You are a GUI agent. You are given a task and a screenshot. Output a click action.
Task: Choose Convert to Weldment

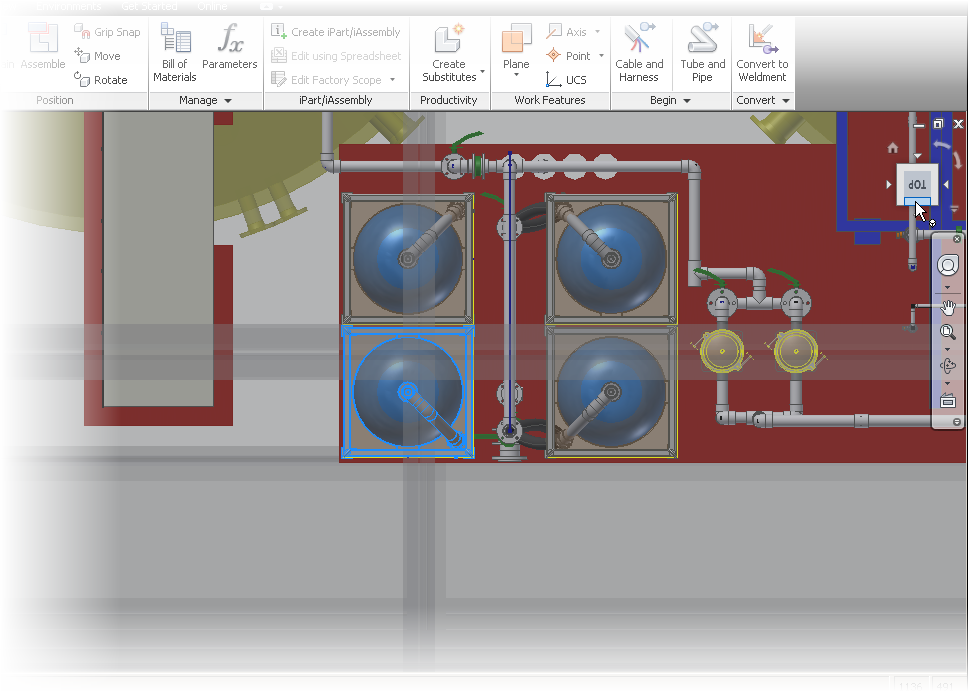[762, 53]
